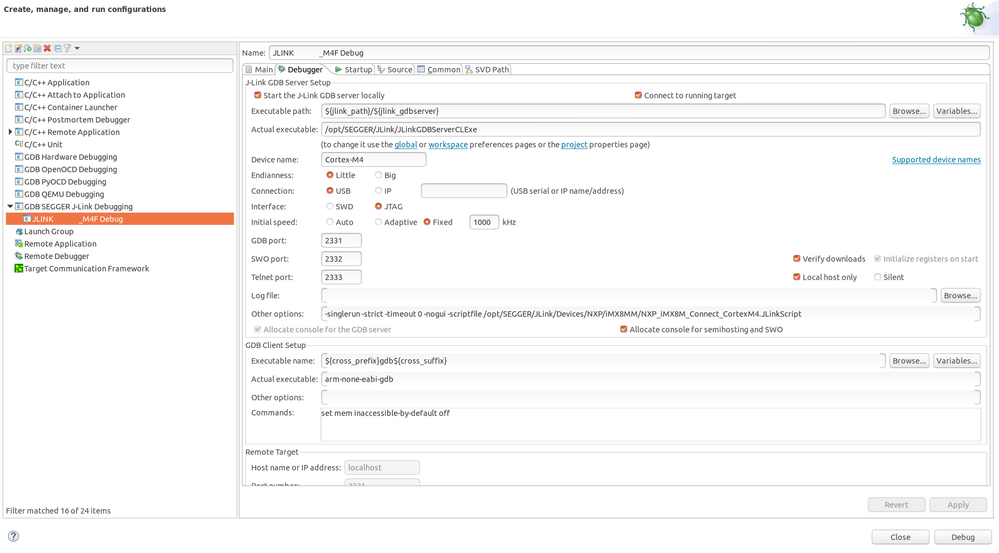This screenshot has height=553, width=999.
Task: Collapse the GDB SEGGER J-Link Debugging node
Action: (10, 206)
